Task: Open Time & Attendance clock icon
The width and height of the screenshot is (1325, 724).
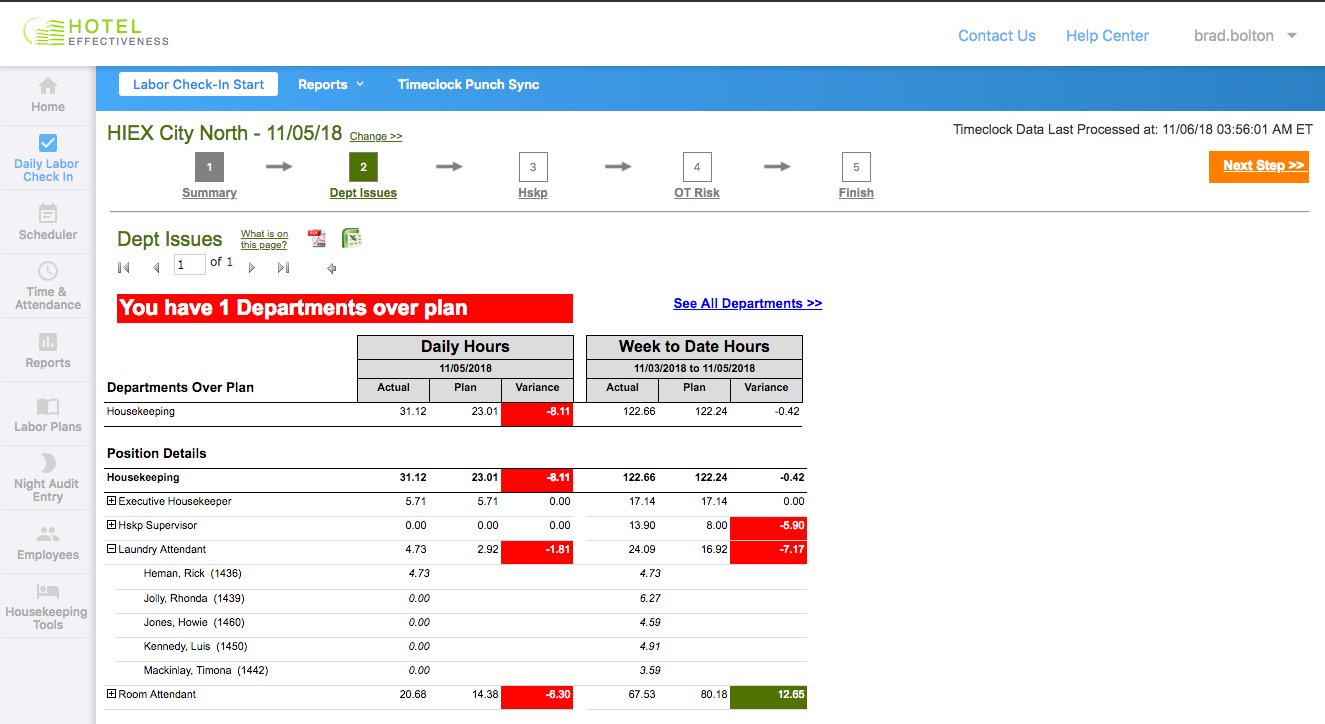Action: click(47, 271)
